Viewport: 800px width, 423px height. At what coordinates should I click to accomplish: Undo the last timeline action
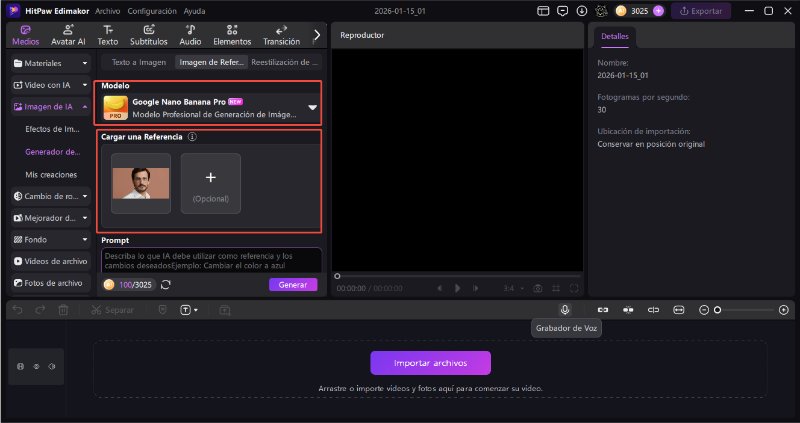tap(17, 310)
